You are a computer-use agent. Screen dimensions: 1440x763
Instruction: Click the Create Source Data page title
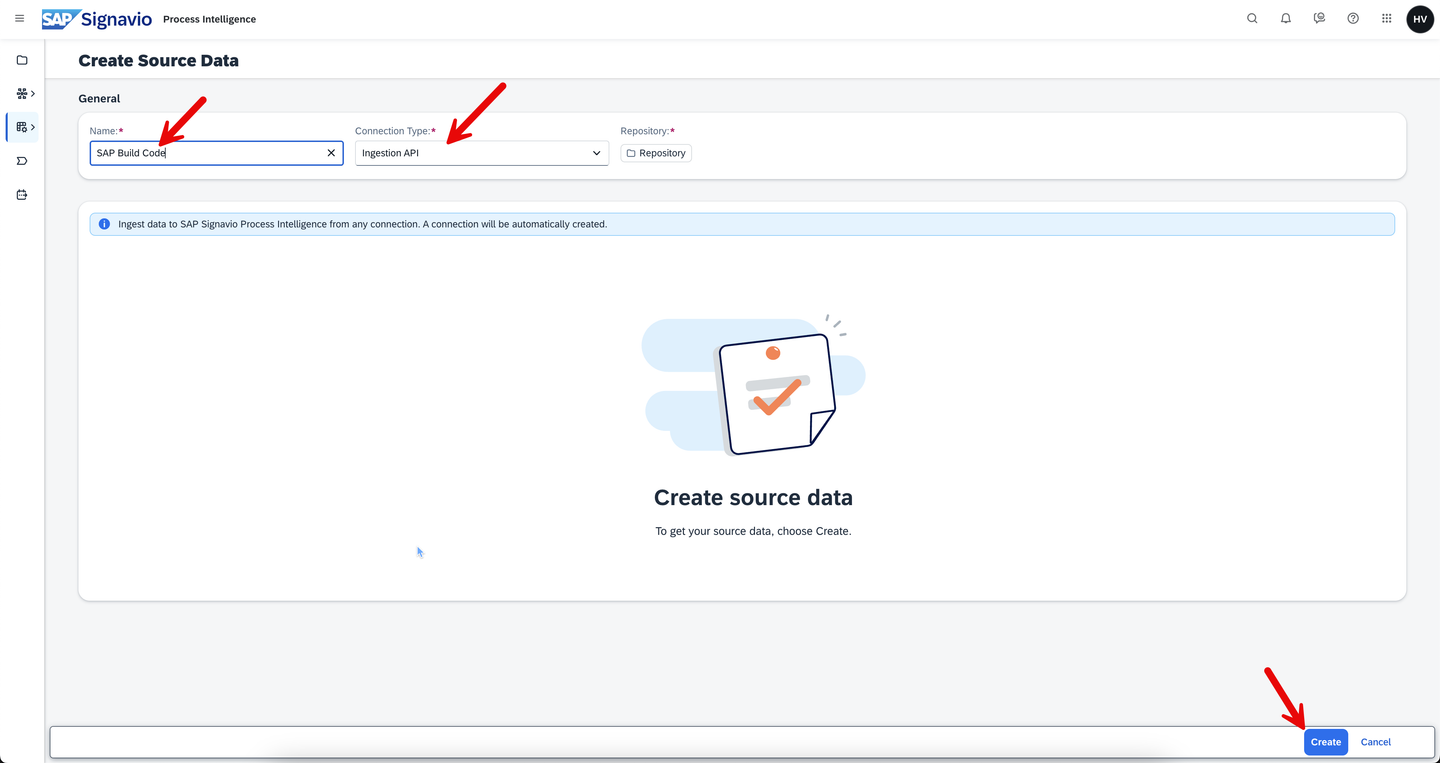(x=158, y=60)
